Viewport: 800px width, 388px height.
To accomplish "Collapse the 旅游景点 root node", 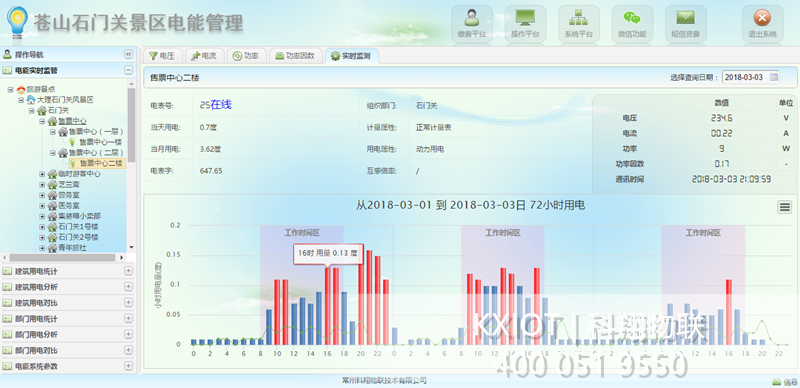I will (10, 89).
